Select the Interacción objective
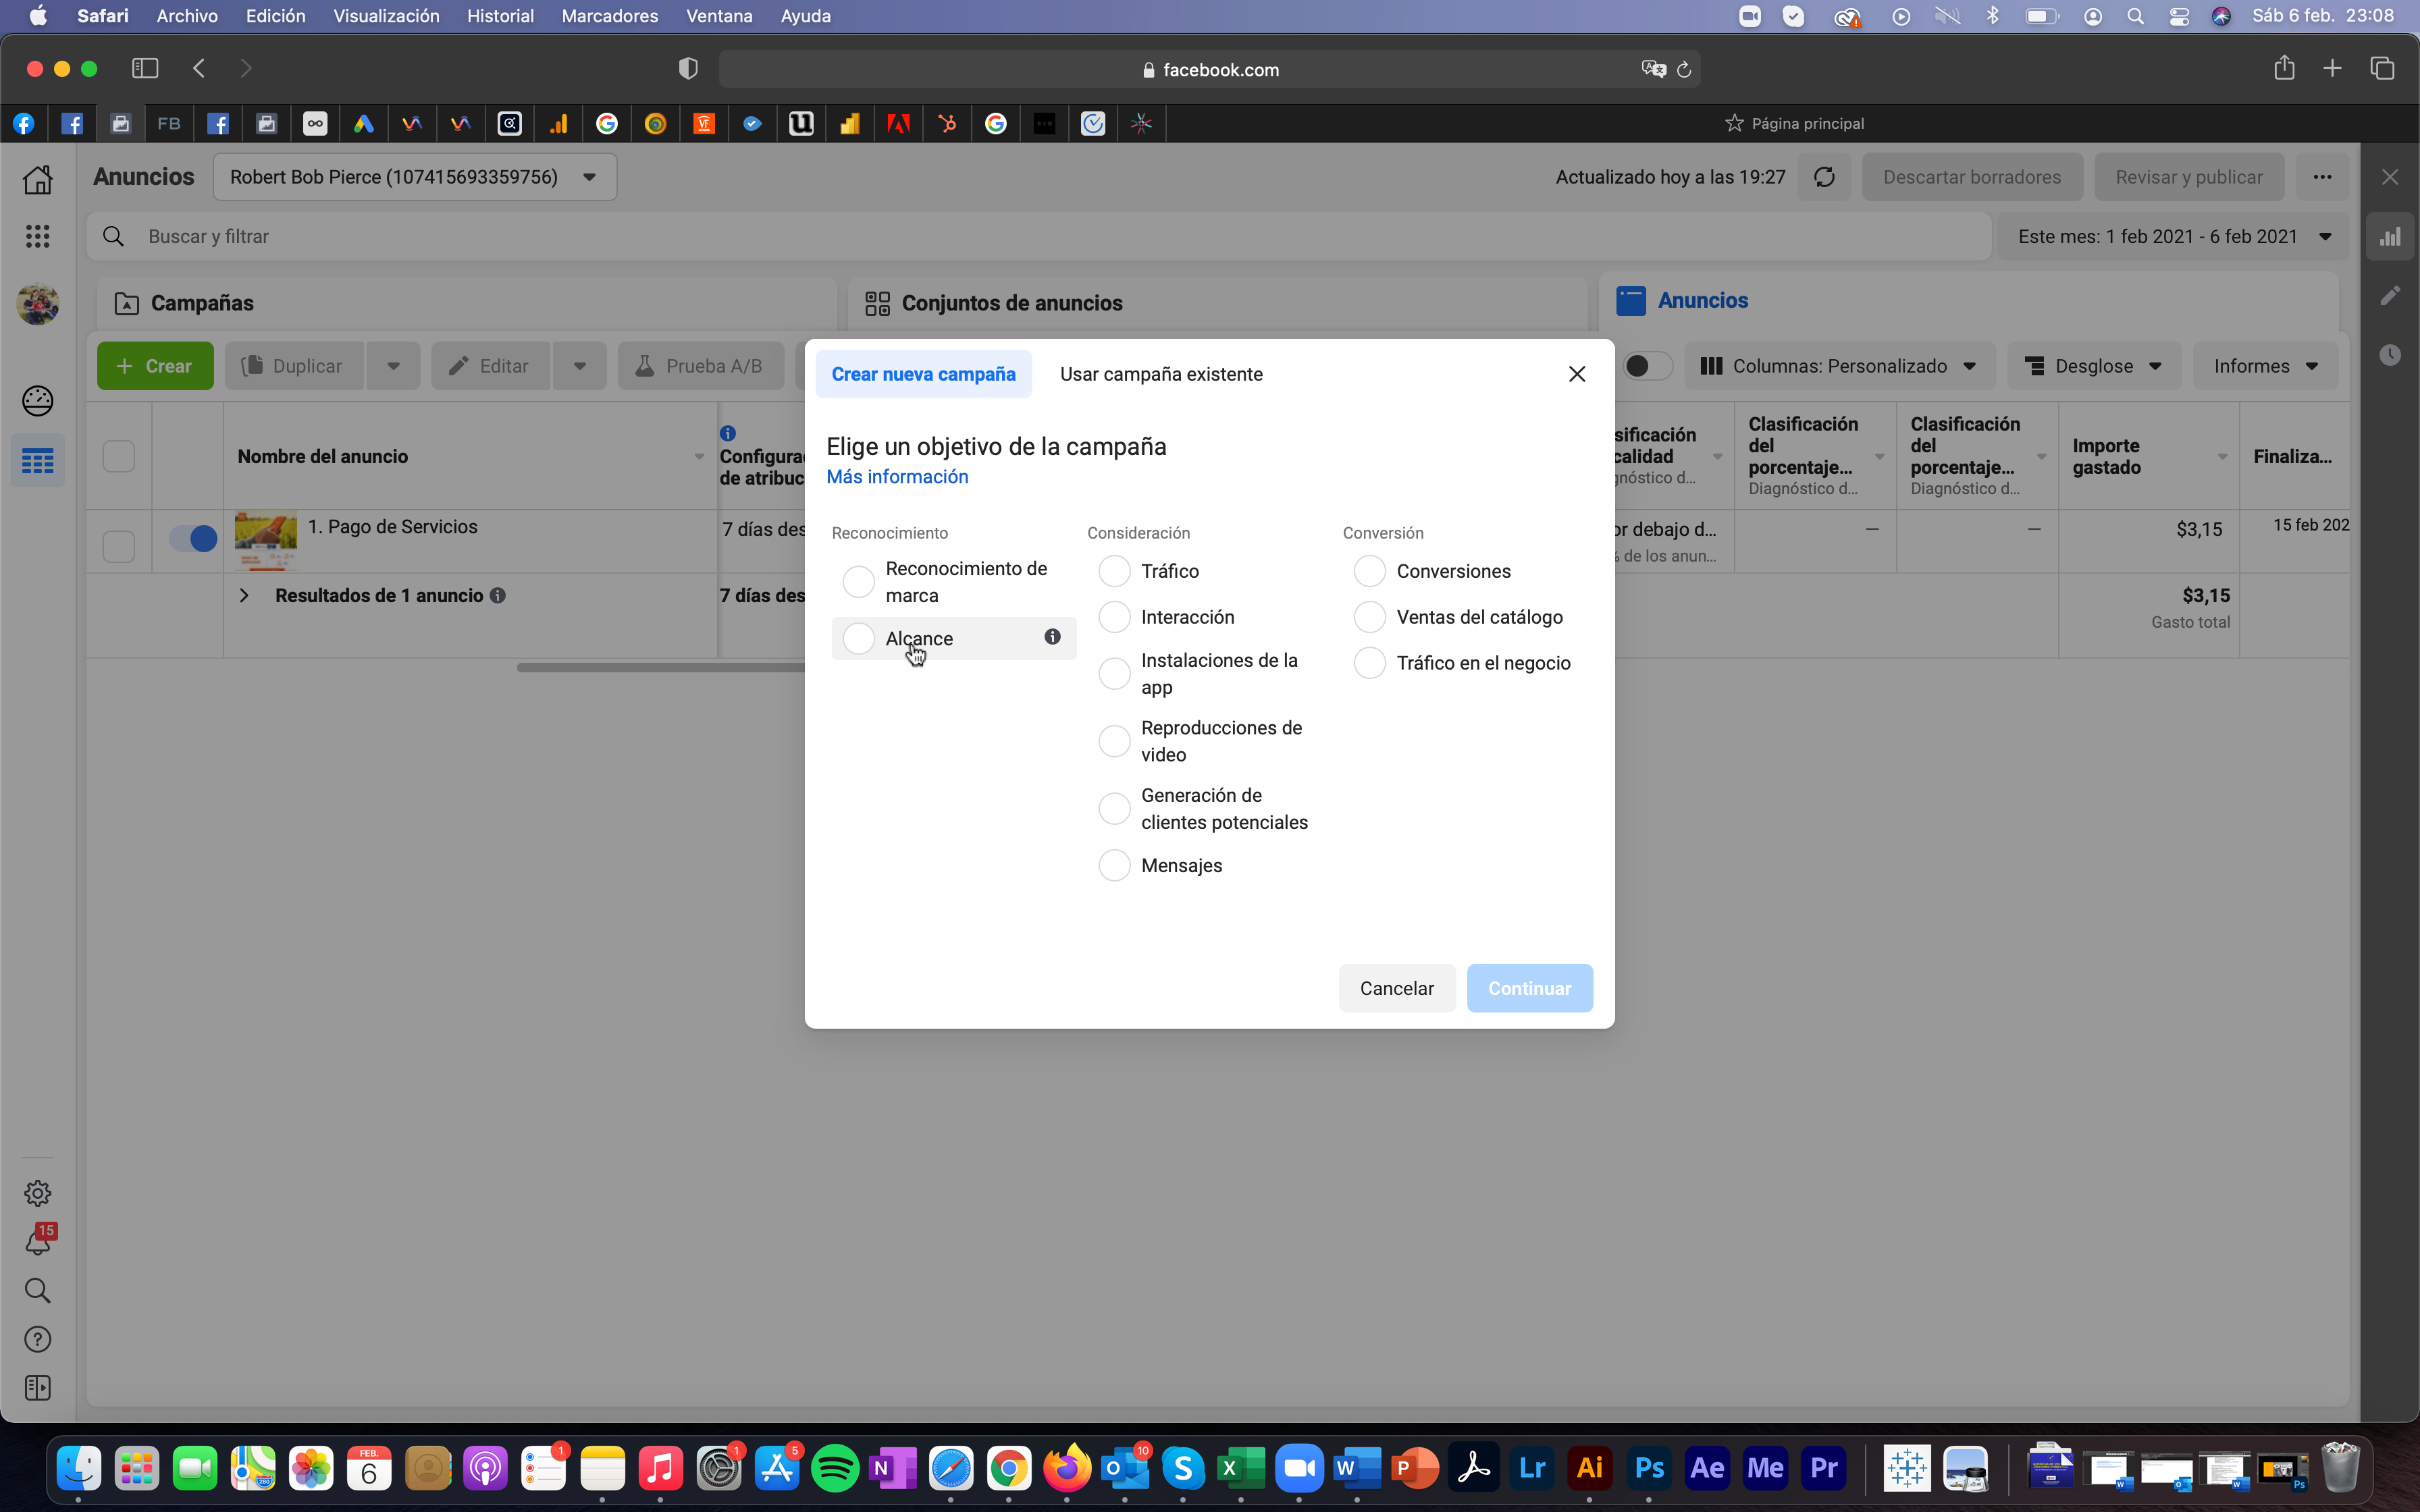The width and height of the screenshot is (2420, 1512). [1114, 617]
